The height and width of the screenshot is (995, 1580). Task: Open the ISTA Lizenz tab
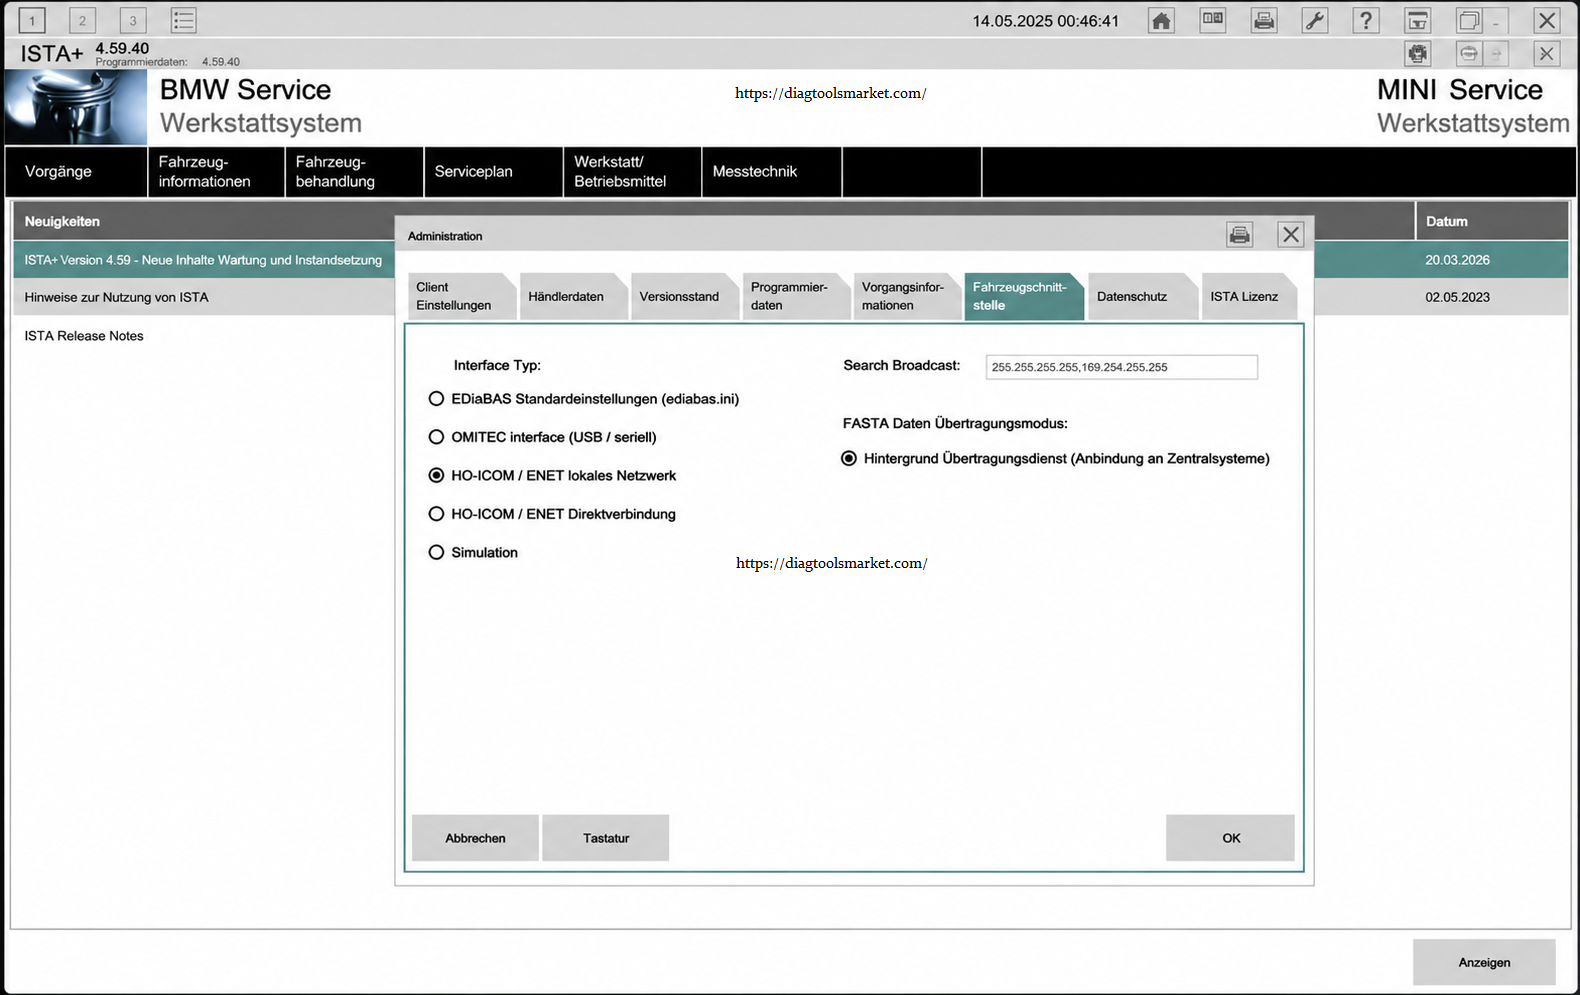click(1248, 296)
